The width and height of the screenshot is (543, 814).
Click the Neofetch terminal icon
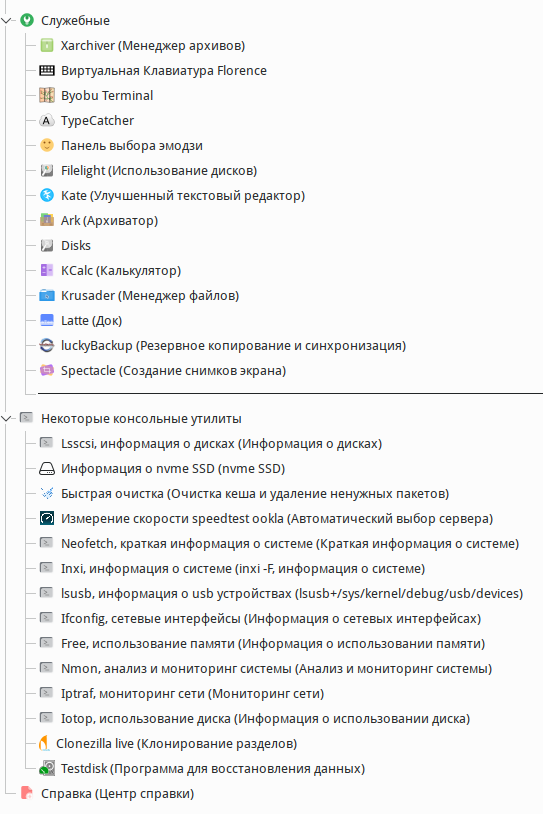pyautogui.click(x=47, y=542)
